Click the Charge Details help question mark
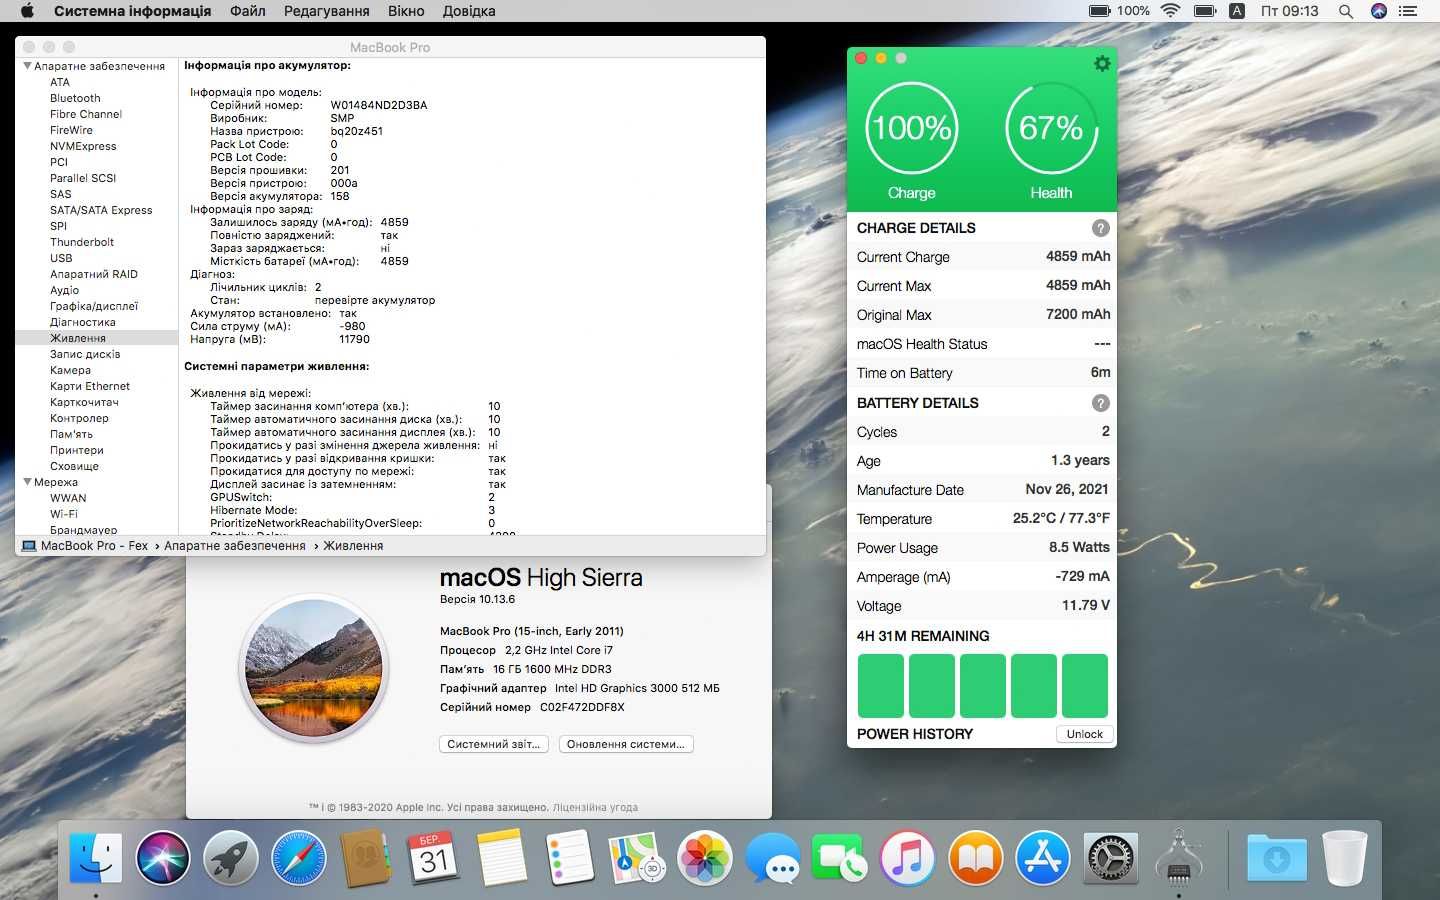This screenshot has width=1440, height=900. (x=1100, y=228)
